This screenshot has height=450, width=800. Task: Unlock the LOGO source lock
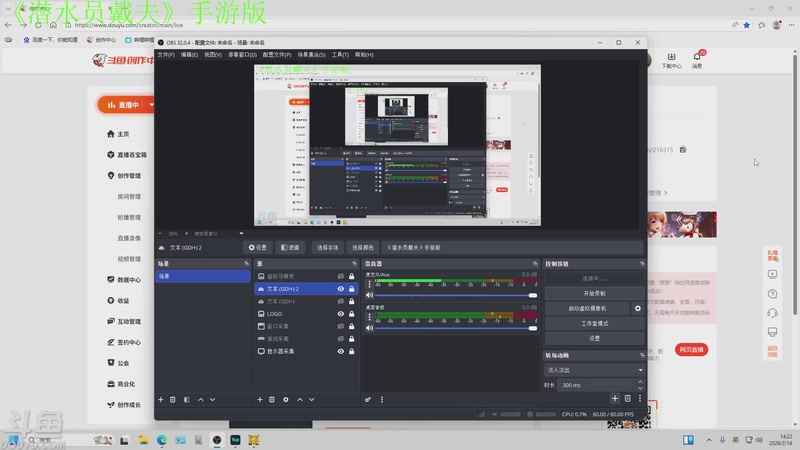tap(352, 314)
